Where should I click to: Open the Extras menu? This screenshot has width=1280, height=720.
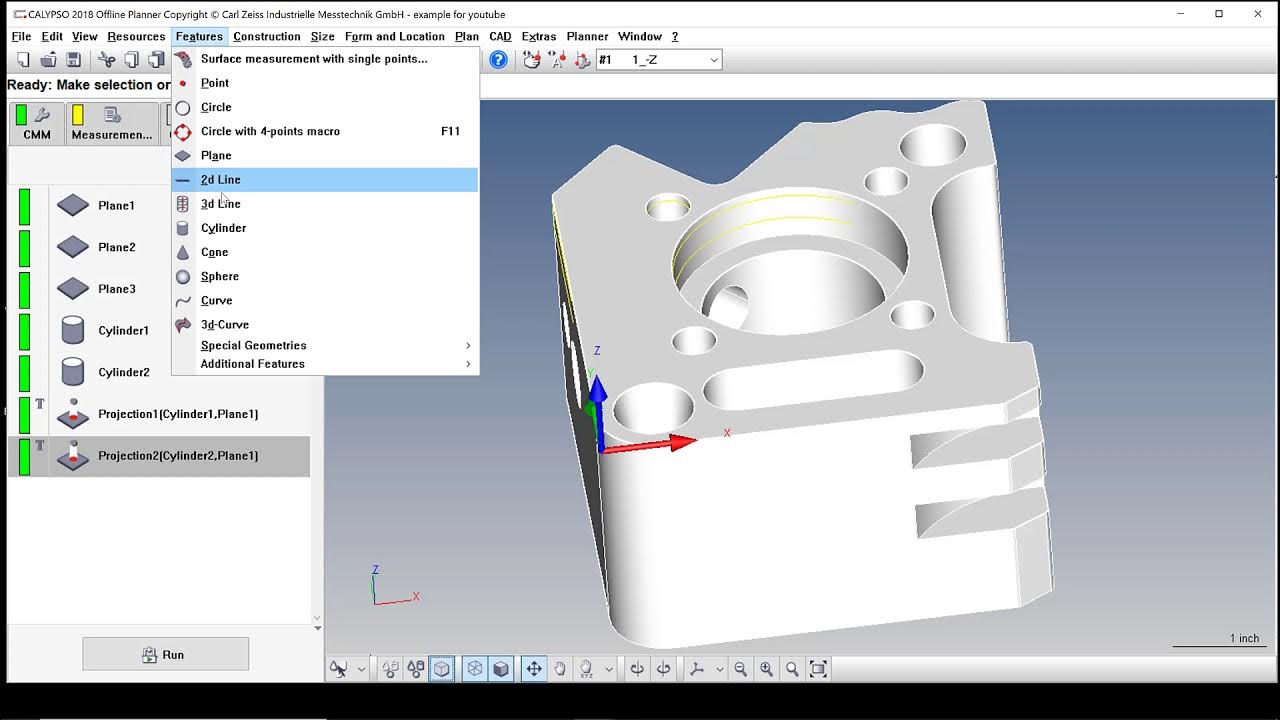(539, 36)
